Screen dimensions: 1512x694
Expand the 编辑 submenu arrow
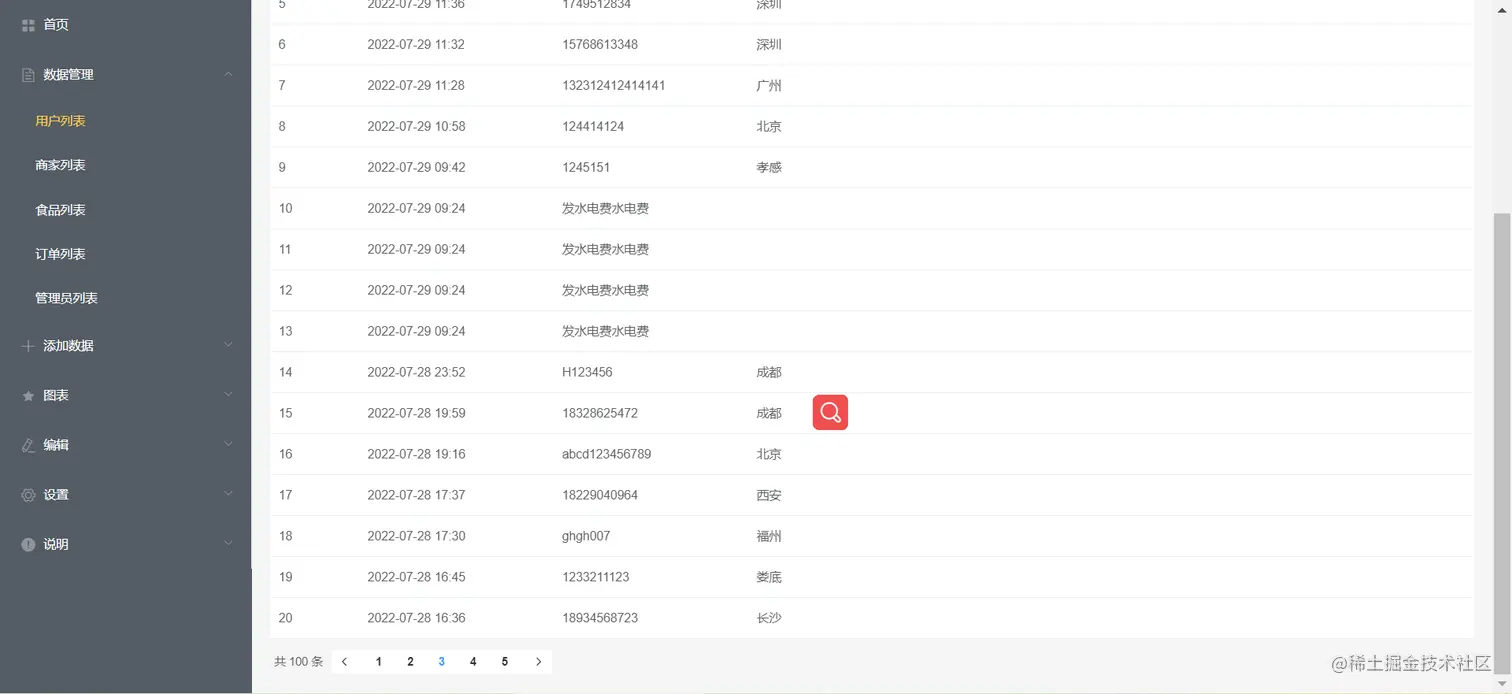point(228,444)
